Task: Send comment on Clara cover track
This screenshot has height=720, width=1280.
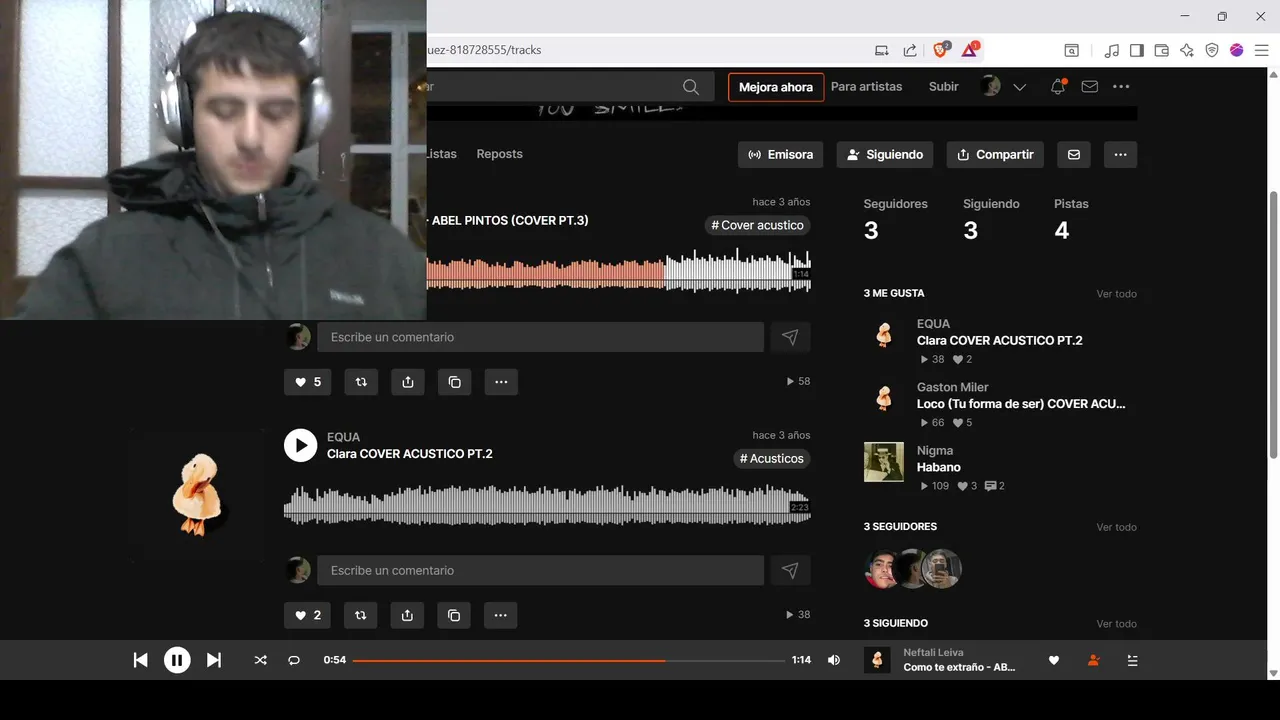Action: click(x=790, y=570)
